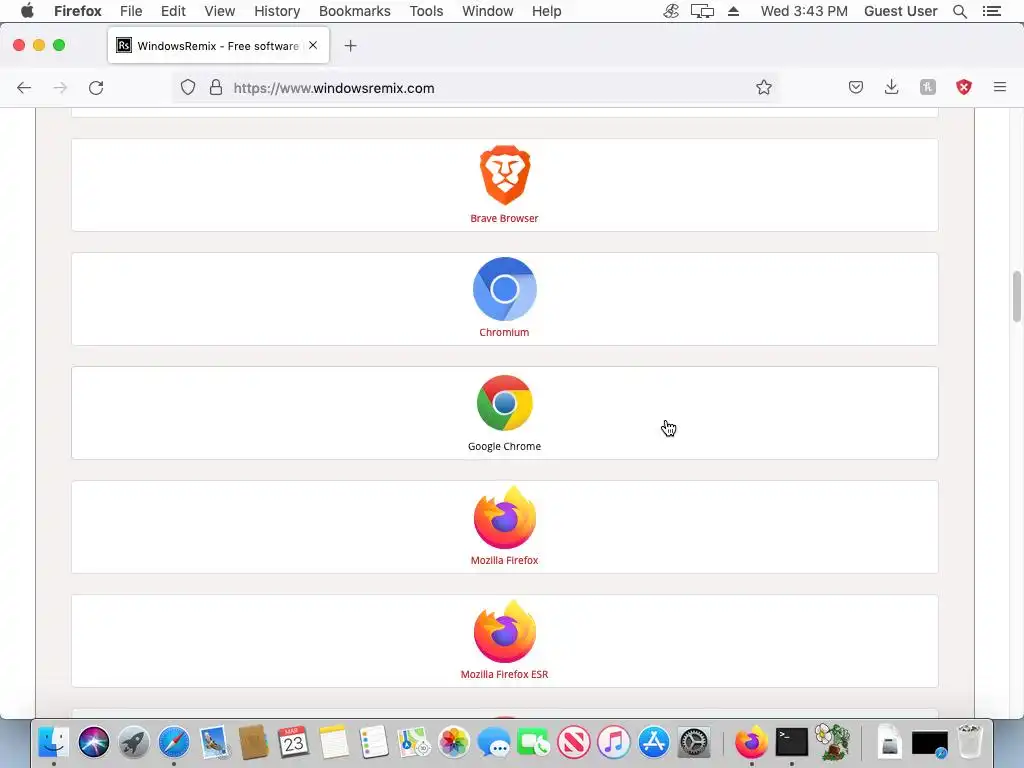This screenshot has height=768, width=1024.
Task: Open the Brave Browser lion icon
Action: (x=504, y=175)
